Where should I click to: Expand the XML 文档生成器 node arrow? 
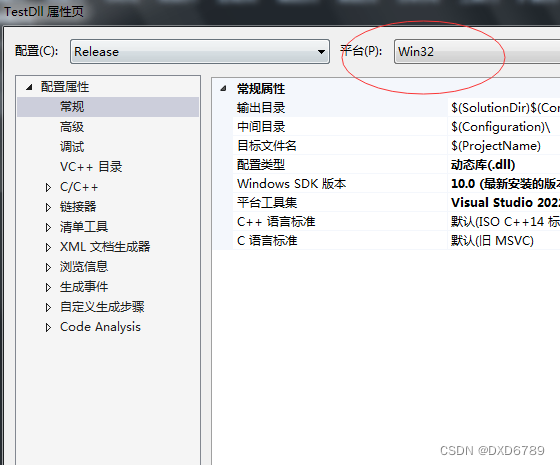(48, 247)
